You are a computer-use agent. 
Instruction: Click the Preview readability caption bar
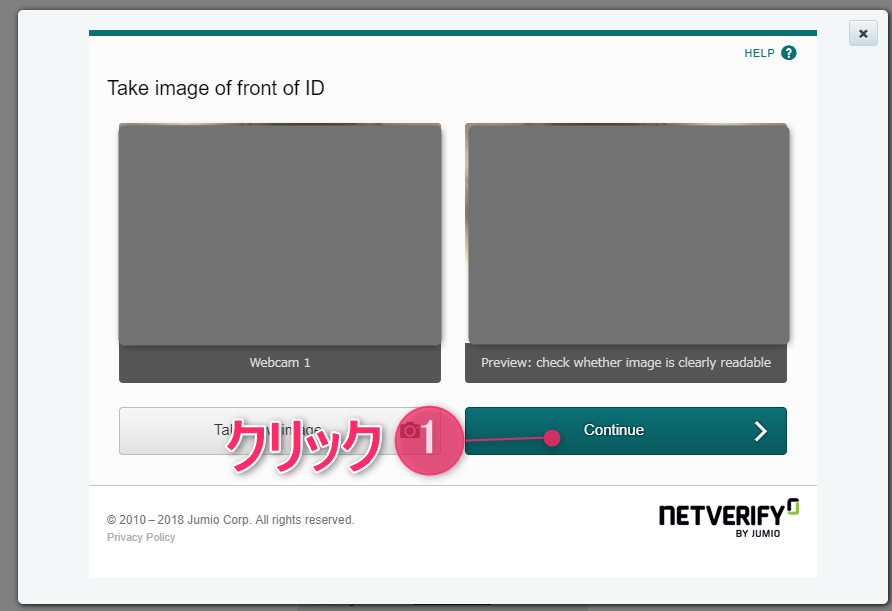coord(626,363)
